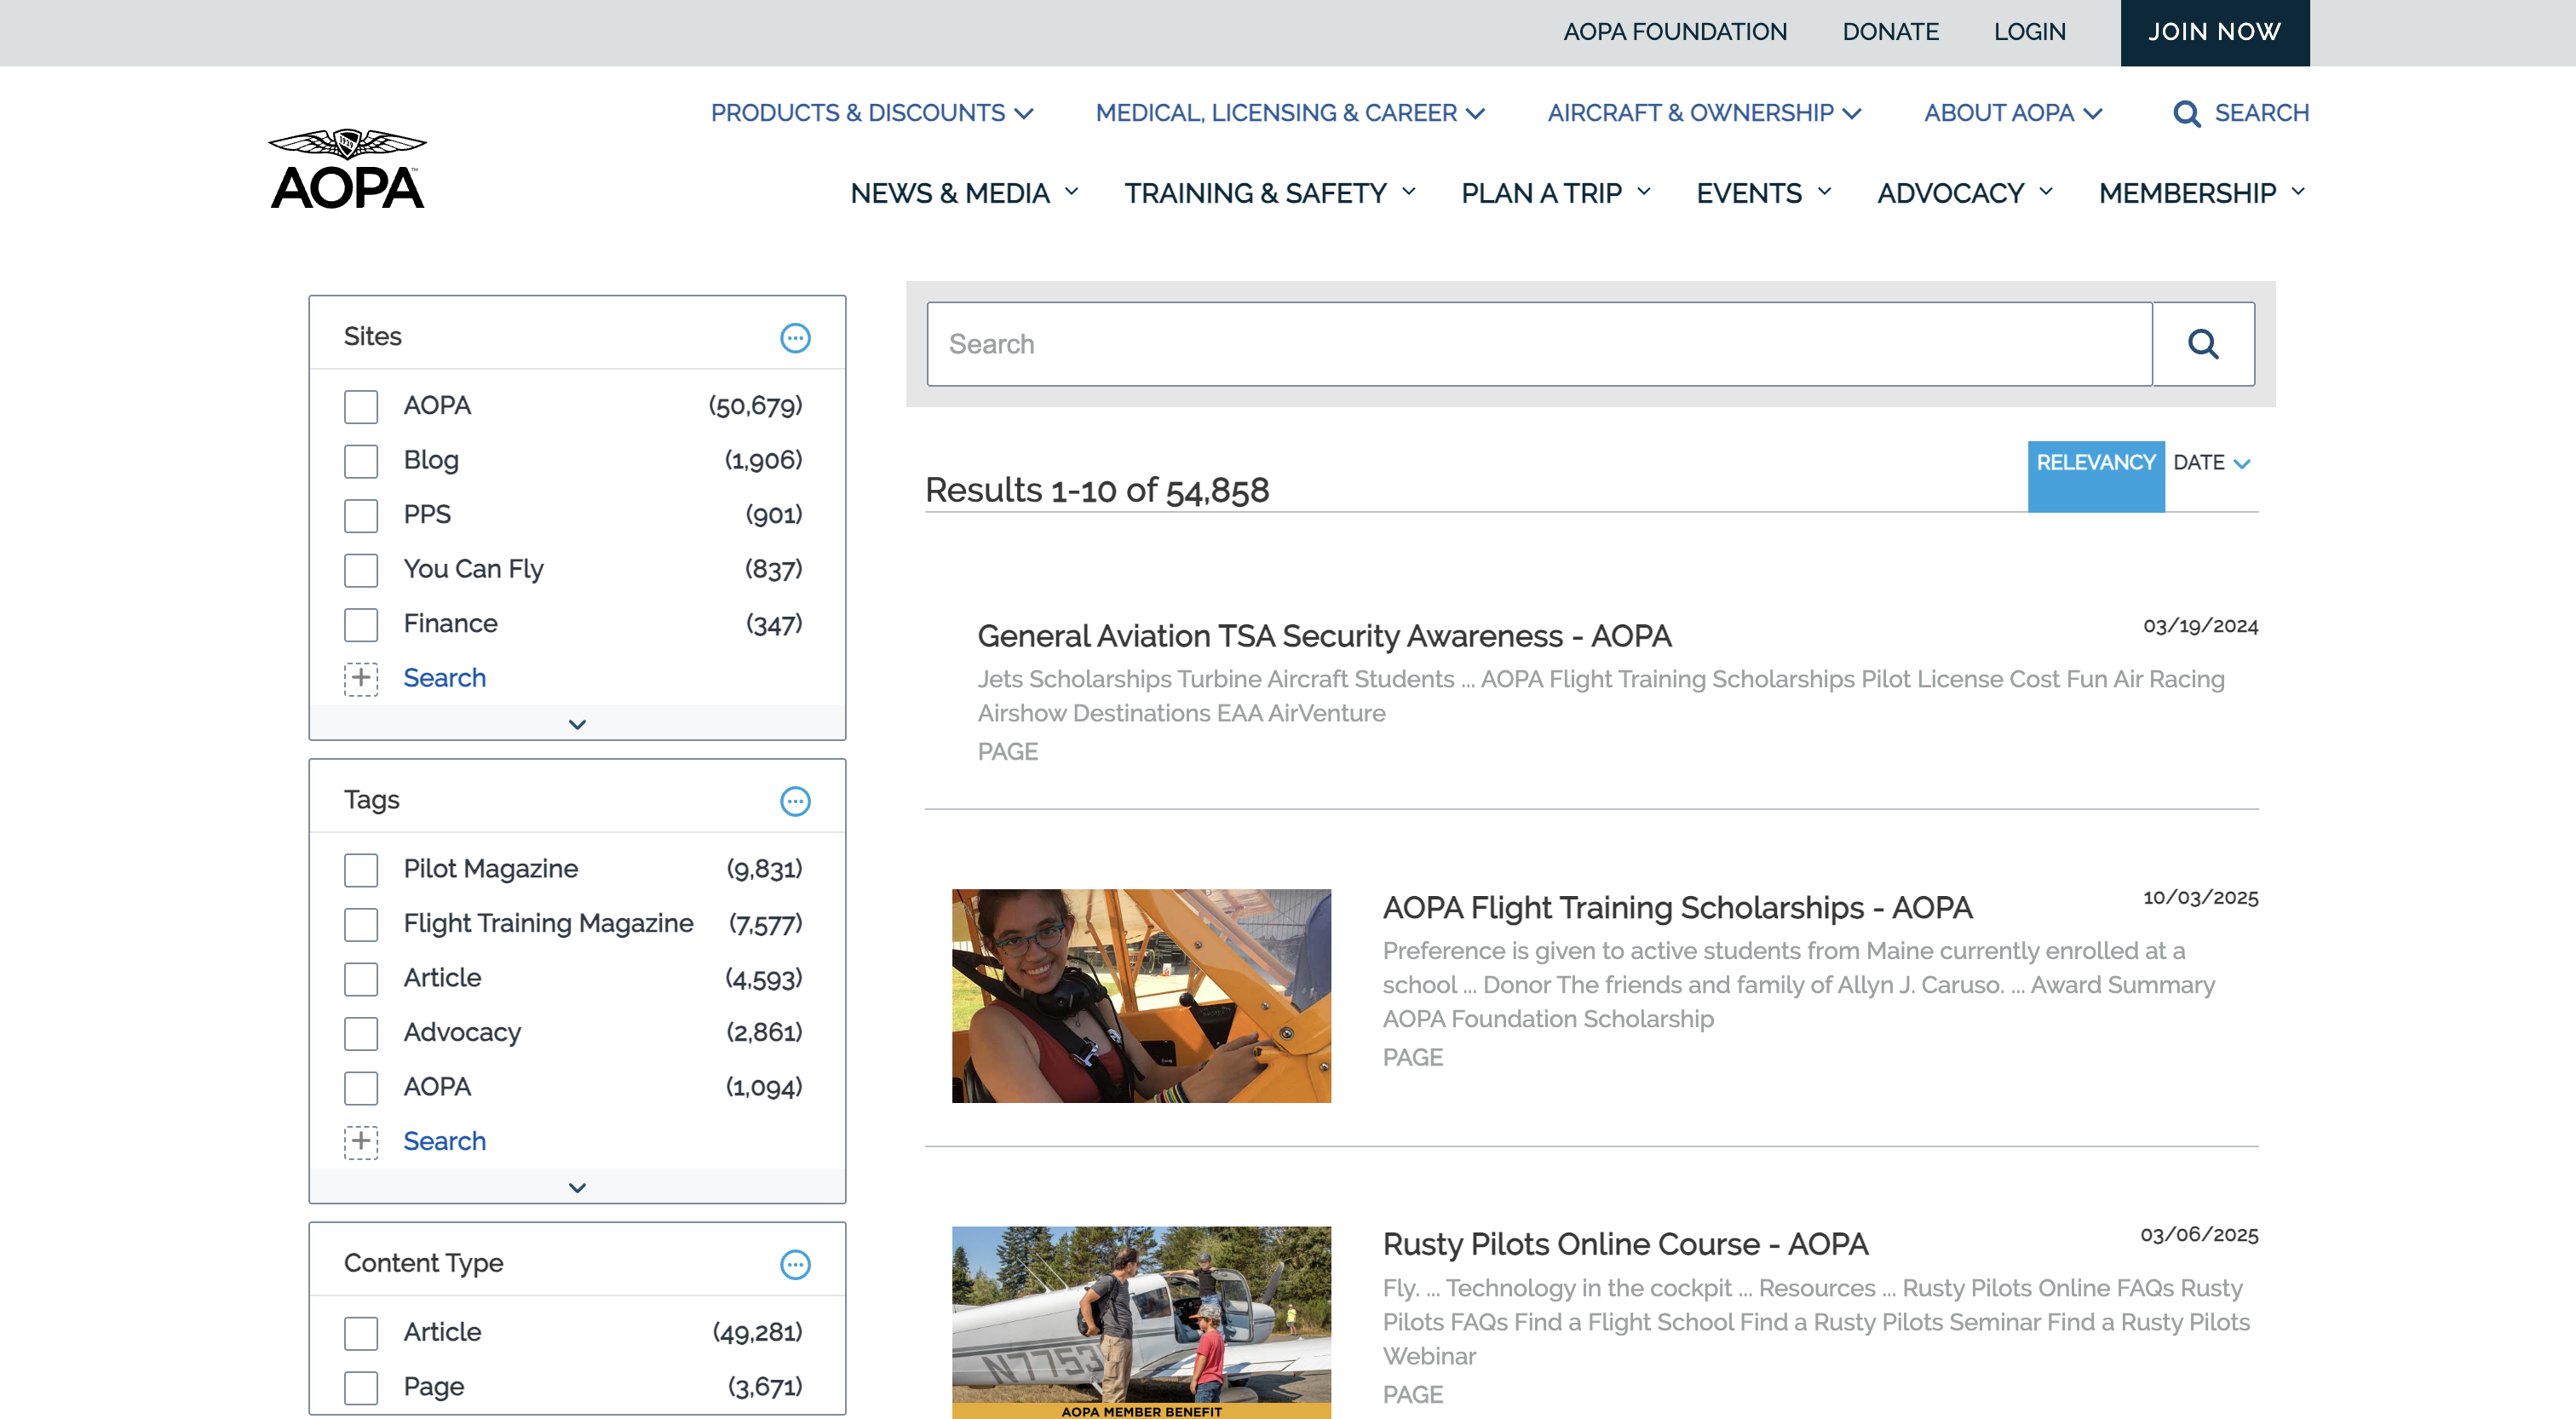The width and height of the screenshot is (2576, 1419).
Task: Open the DATE sort dropdown
Action: point(2211,463)
